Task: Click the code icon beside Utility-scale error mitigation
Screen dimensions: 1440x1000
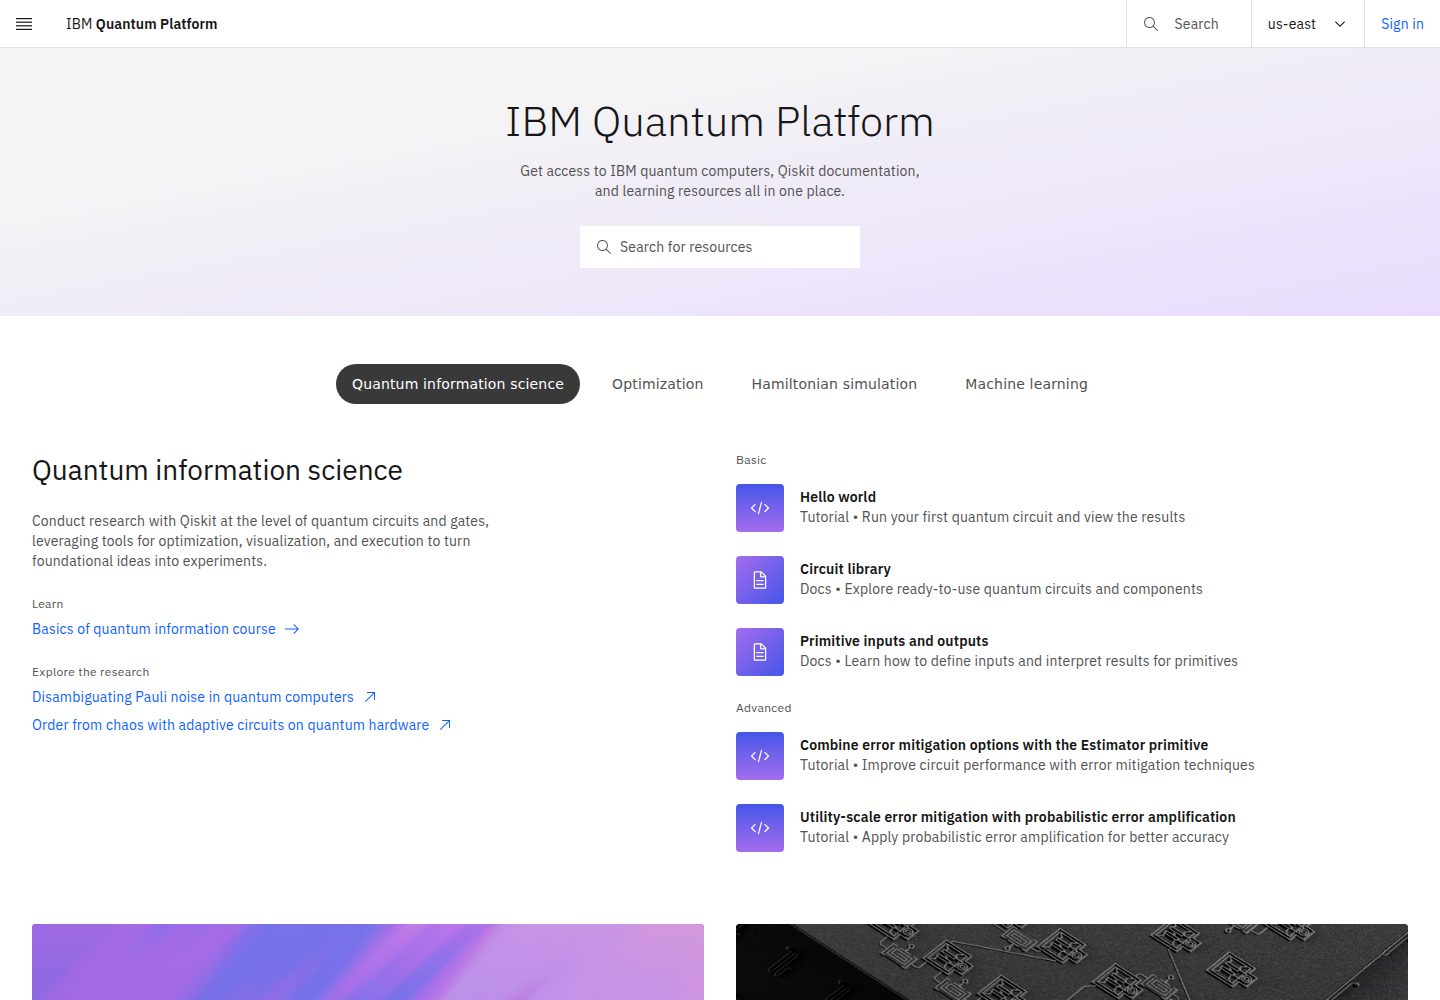Action: pyautogui.click(x=760, y=828)
